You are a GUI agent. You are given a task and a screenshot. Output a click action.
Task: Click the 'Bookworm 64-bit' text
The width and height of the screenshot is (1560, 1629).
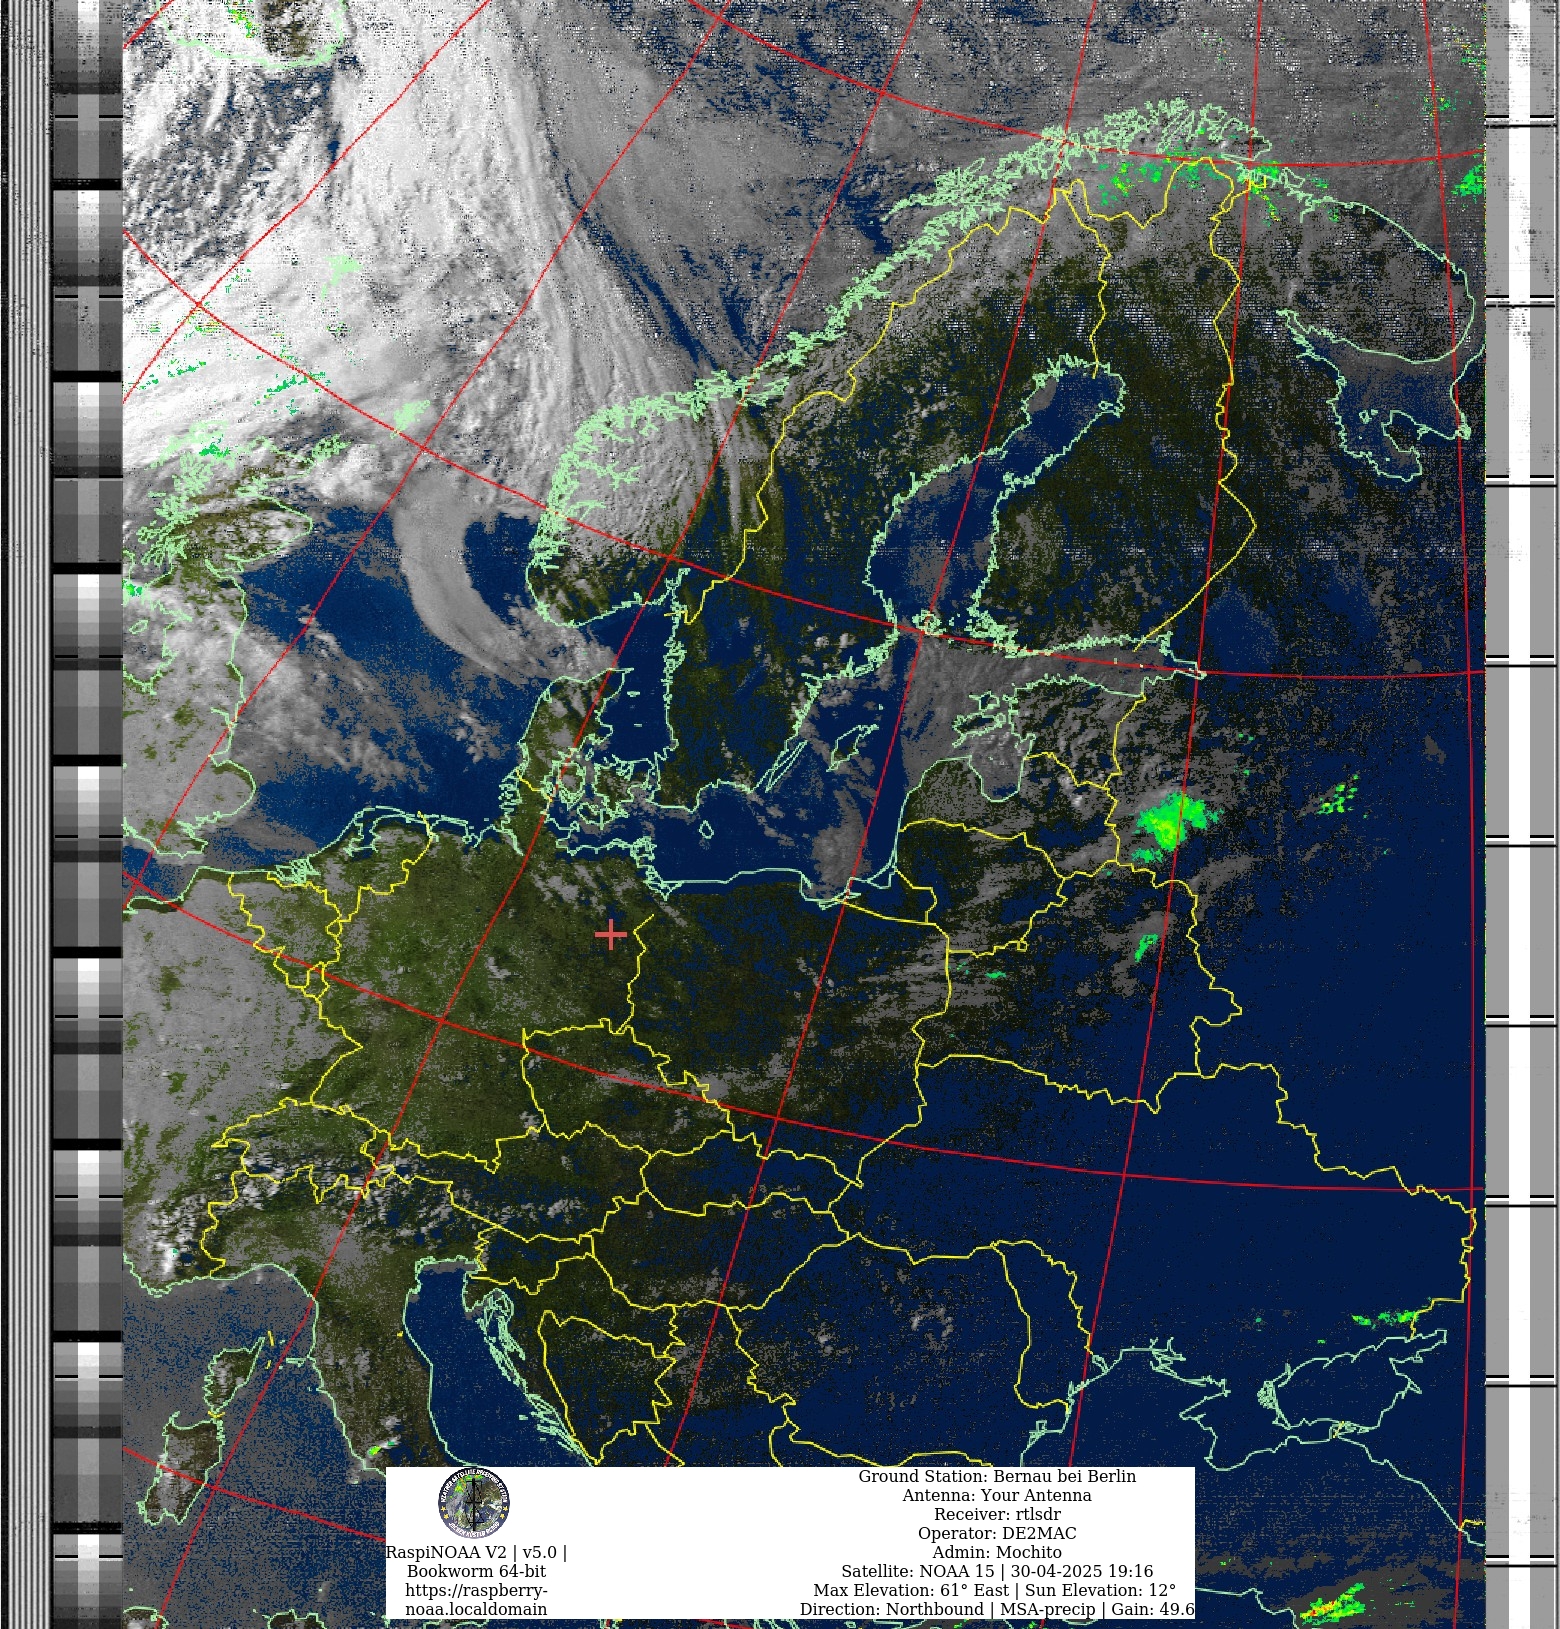tap(476, 1571)
